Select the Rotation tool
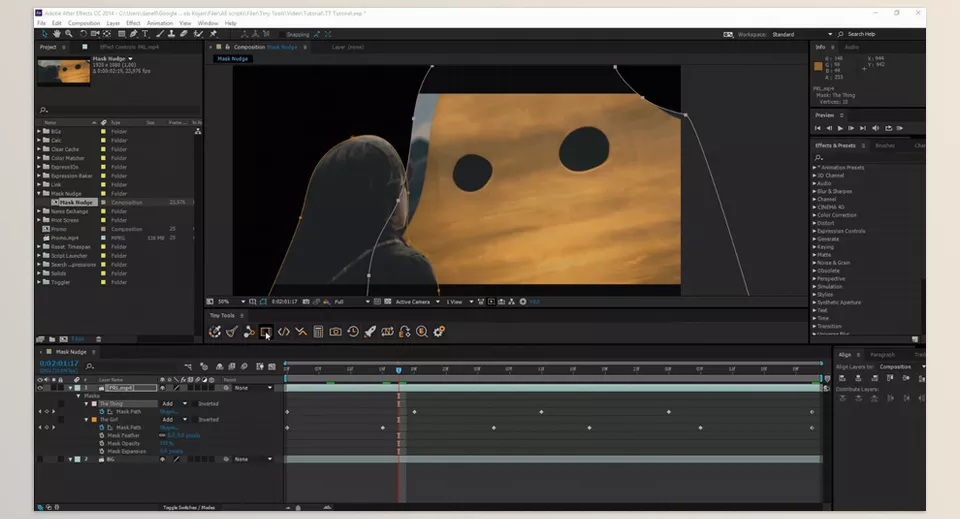 coord(83,34)
